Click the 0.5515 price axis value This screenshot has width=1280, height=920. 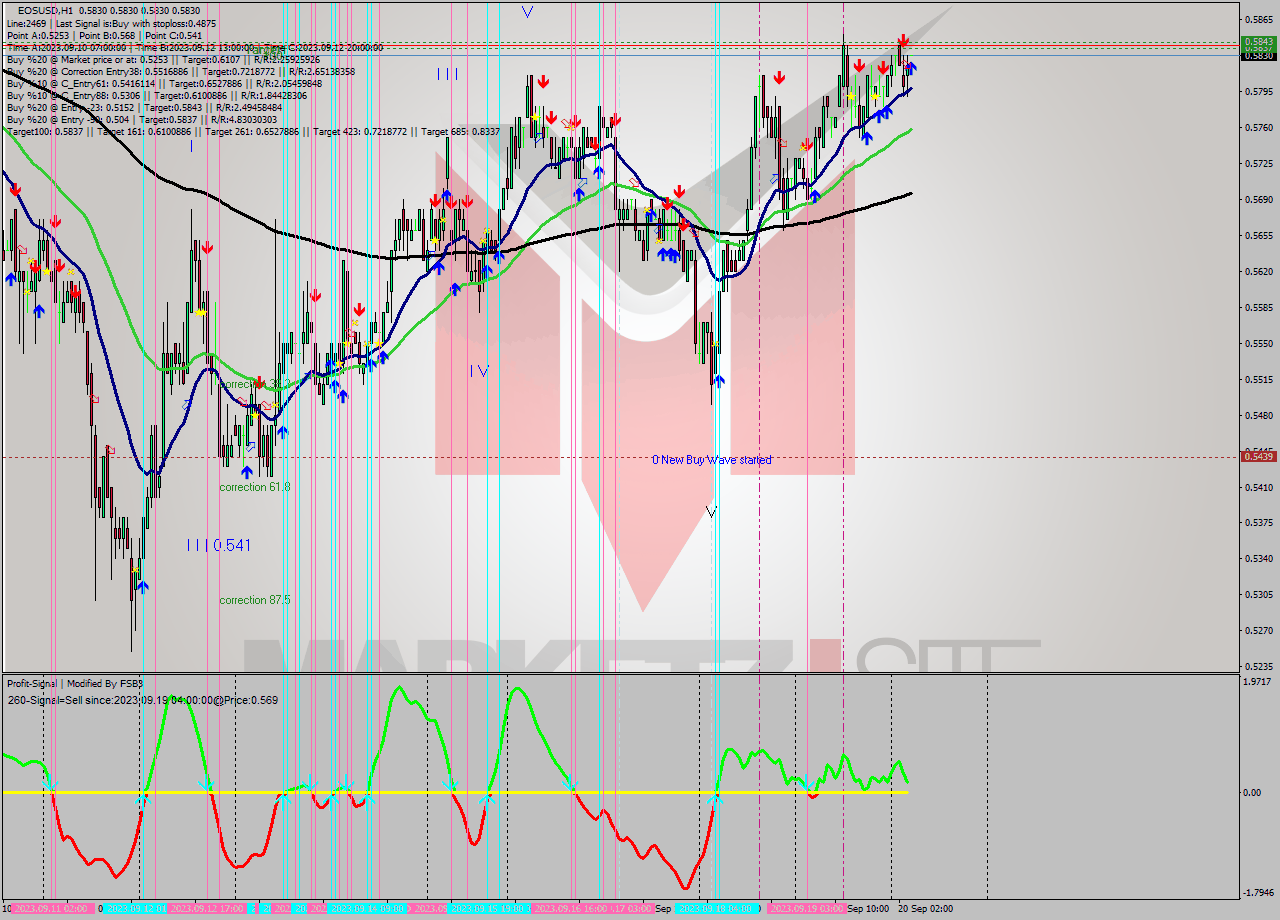point(1258,380)
